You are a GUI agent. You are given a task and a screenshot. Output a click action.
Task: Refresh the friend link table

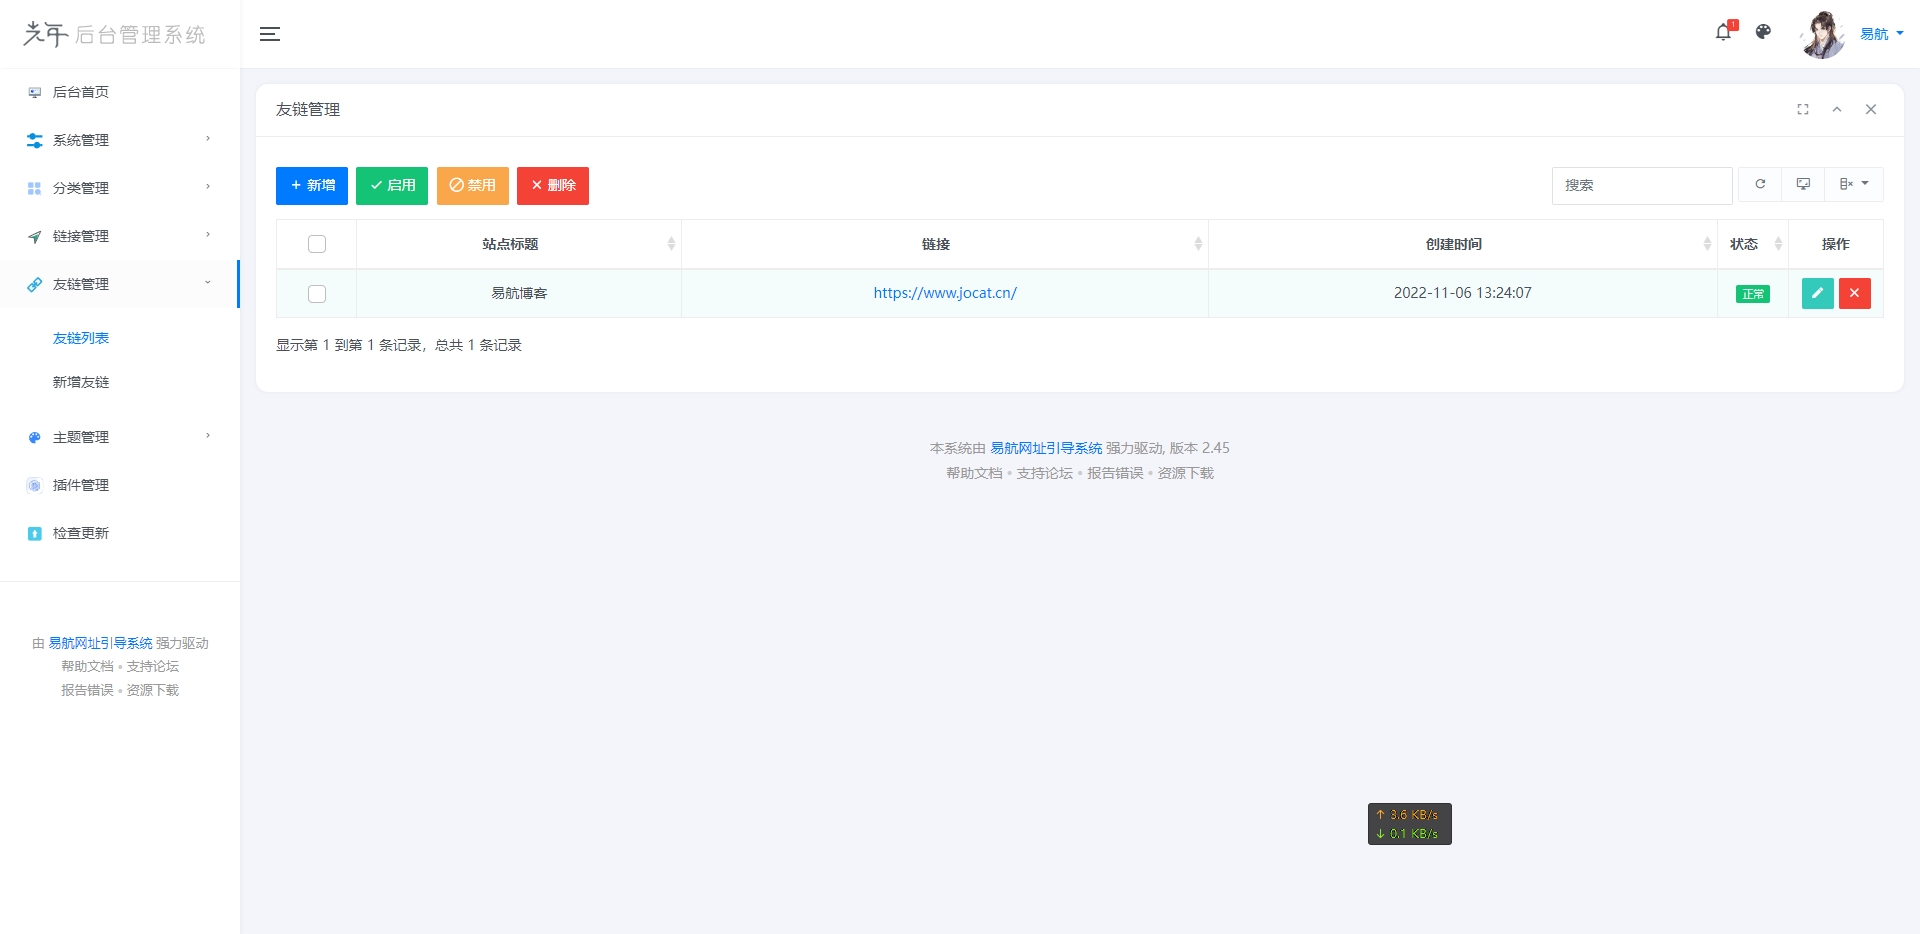[x=1760, y=185]
